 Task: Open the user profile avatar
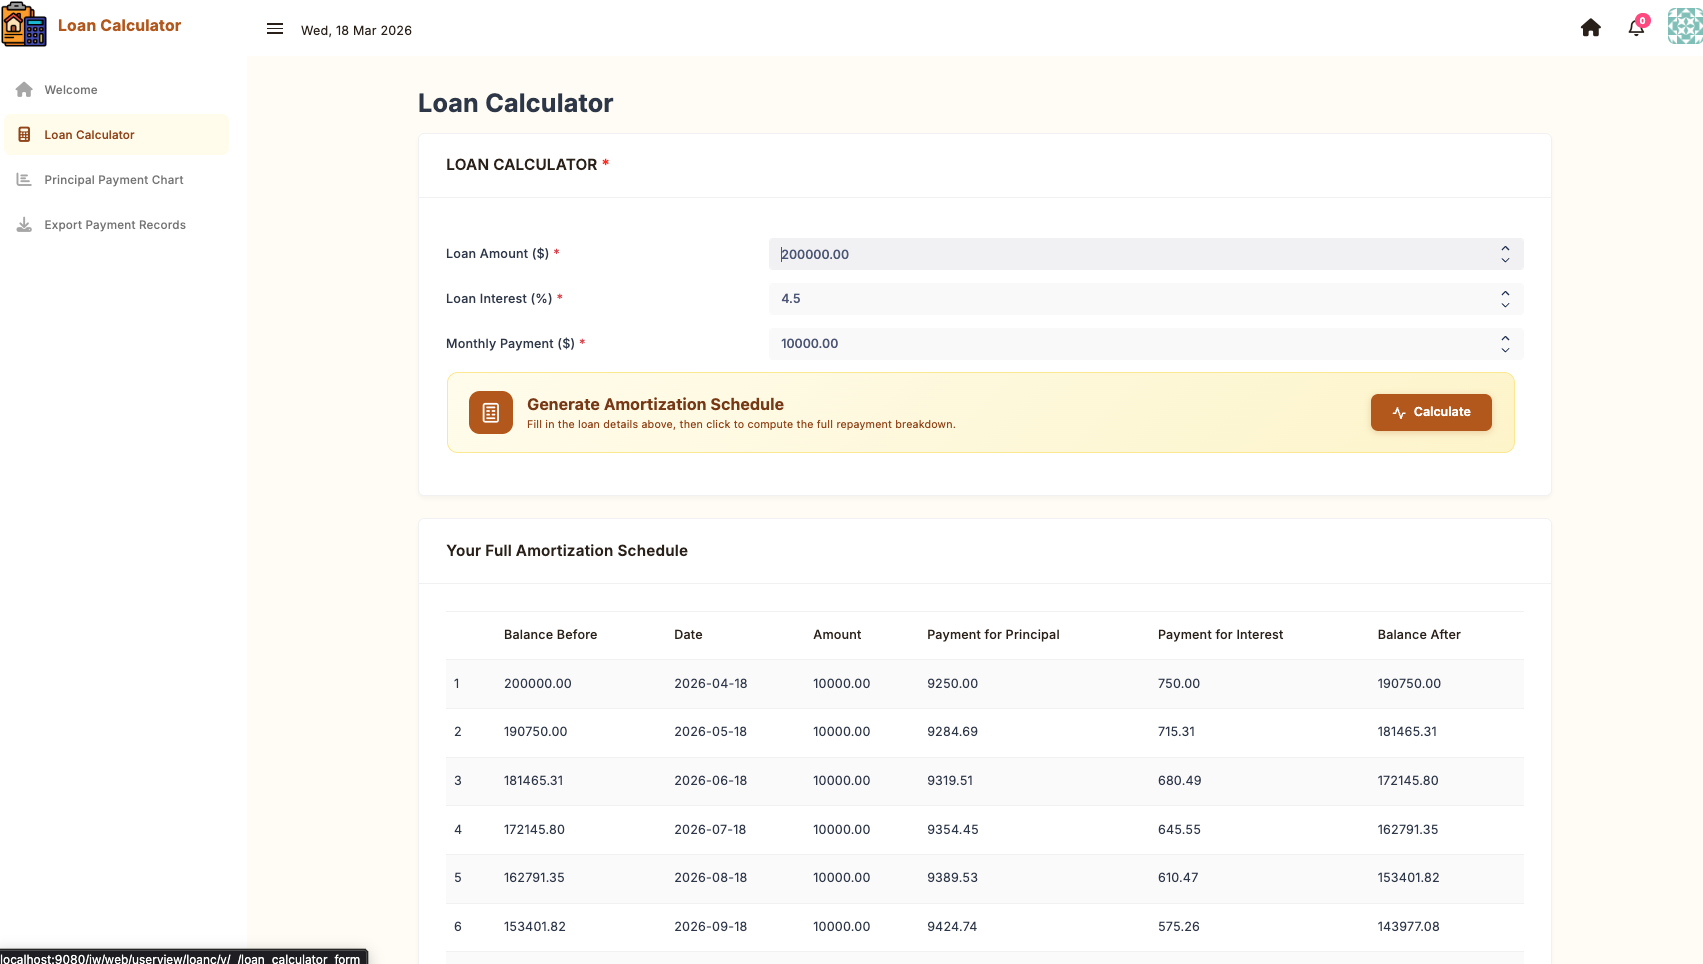click(1684, 27)
